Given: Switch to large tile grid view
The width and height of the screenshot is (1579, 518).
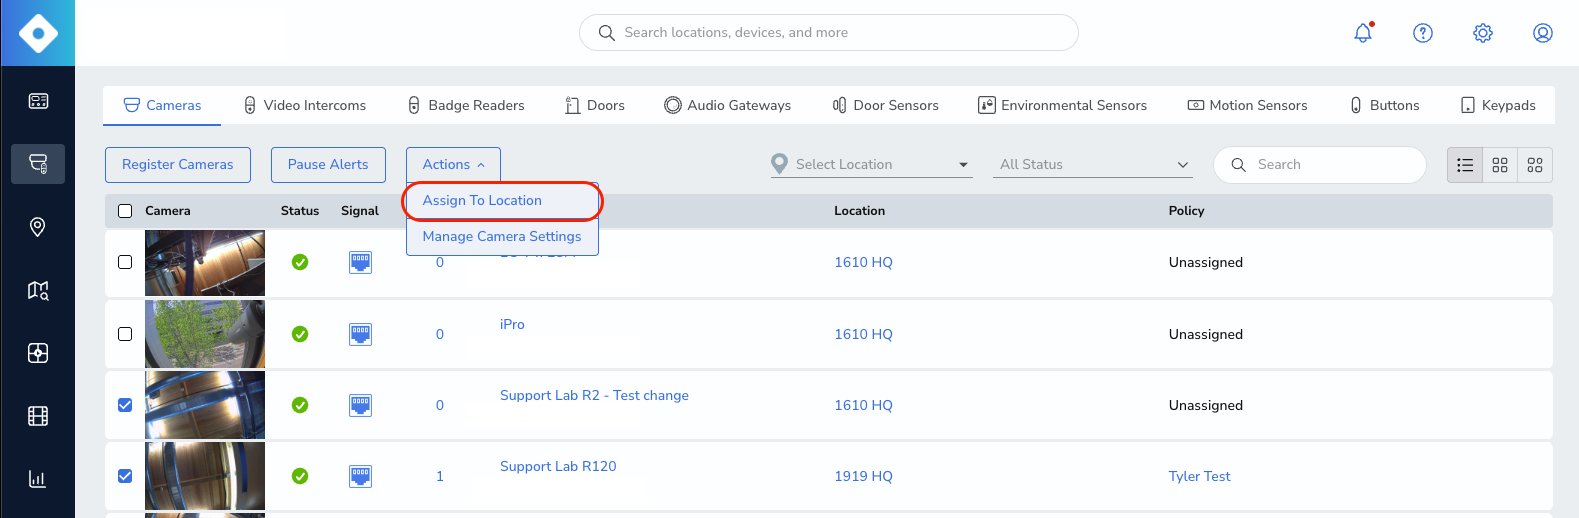Looking at the screenshot, I should (1535, 165).
